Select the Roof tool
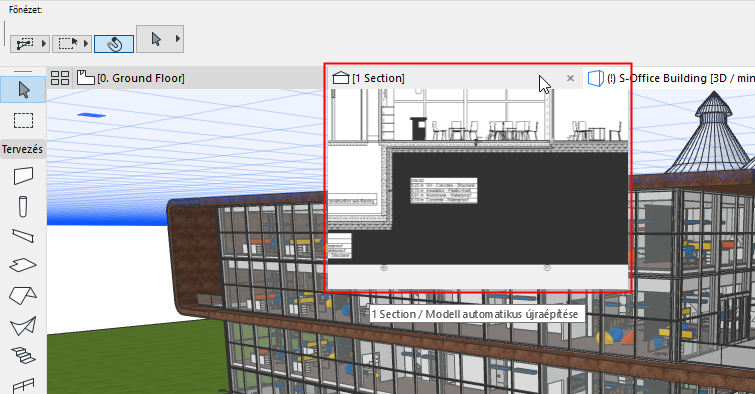The image size is (755, 394). tap(23, 295)
